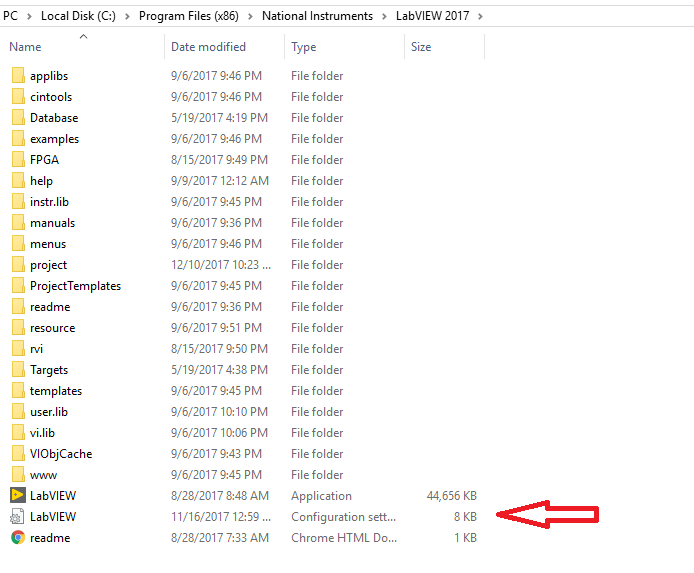The width and height of the screenshot is (694, 573).
Task: Click the user.lib folder icon
Action: [x=18, y=412]
